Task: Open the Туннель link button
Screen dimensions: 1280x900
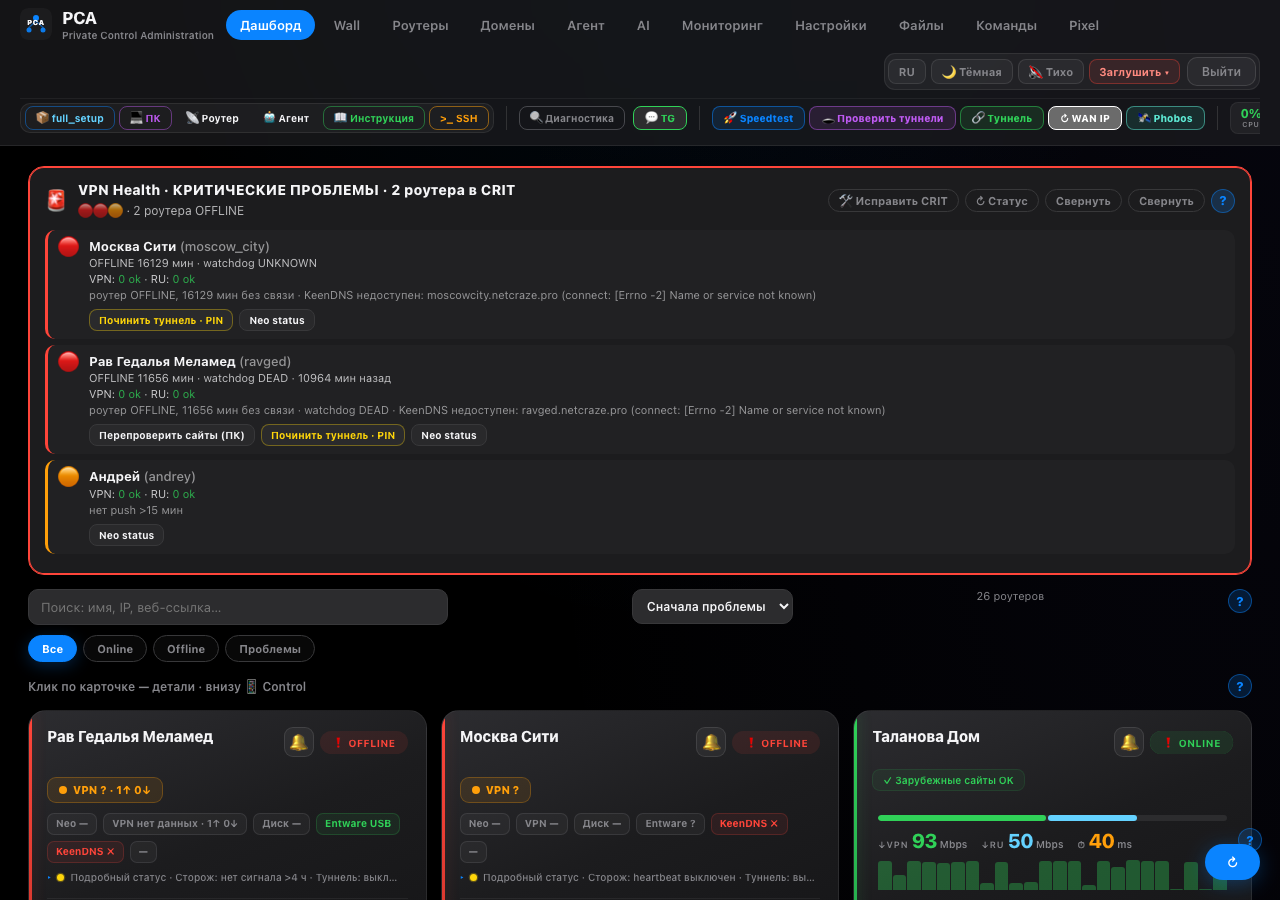Action: (x=1002, y=118)
